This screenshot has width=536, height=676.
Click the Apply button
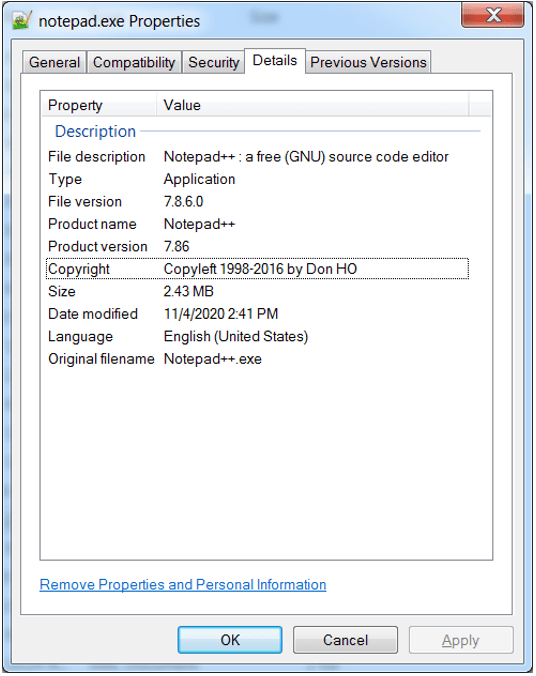tap(461, 640)
